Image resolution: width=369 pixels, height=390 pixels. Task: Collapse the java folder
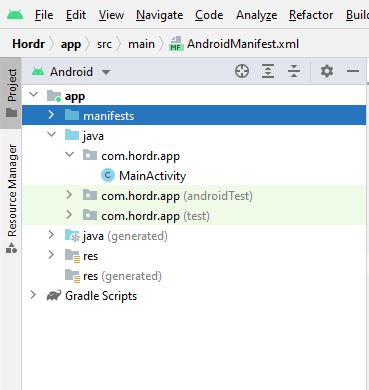coord(52,135)
